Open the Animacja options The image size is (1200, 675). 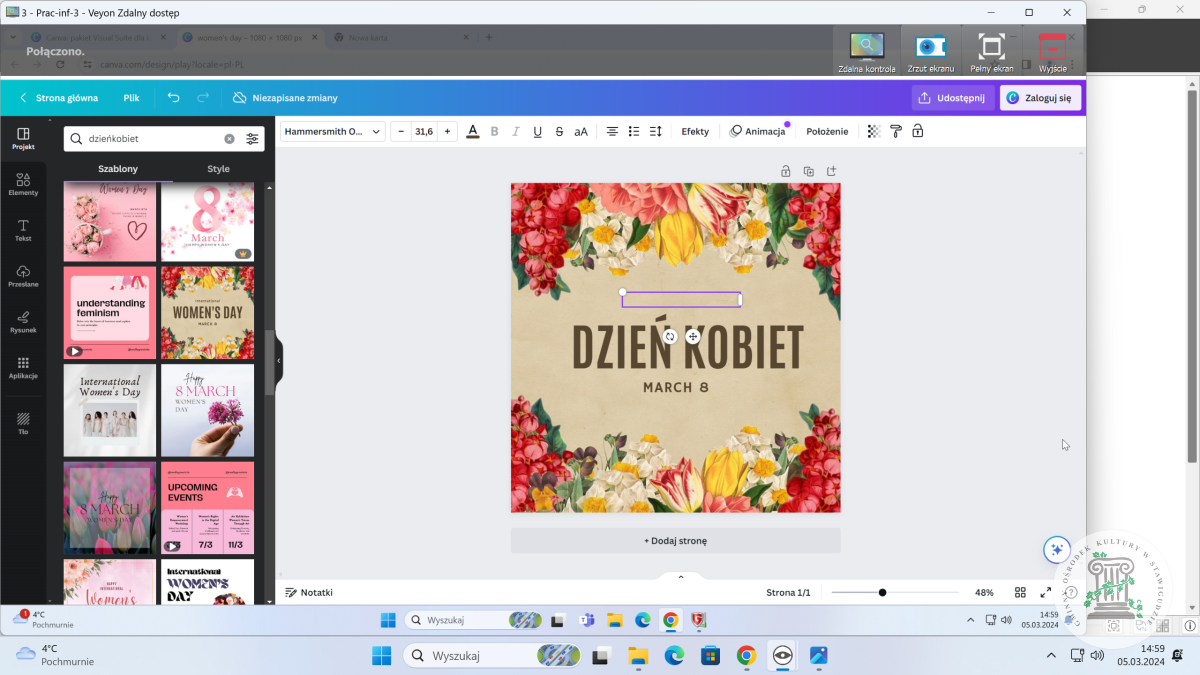pyautogui.click(x=758, y=131)
